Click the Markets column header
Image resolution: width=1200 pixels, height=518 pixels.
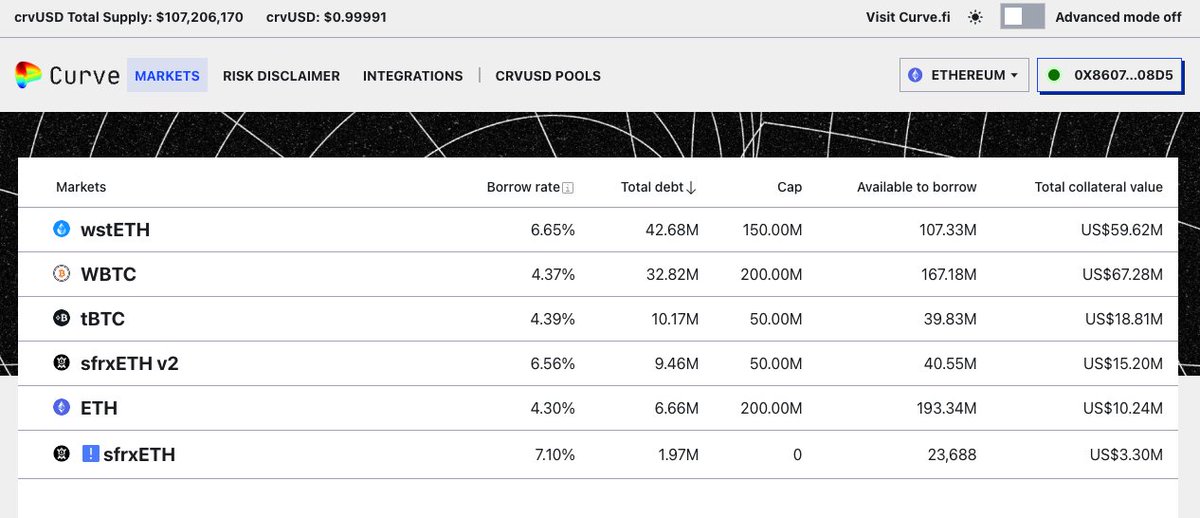(81, 187)
